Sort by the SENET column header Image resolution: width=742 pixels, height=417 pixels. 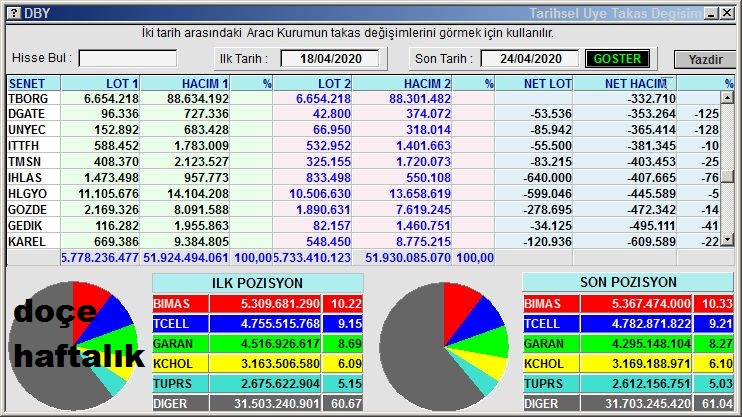[x=34, y=83]
